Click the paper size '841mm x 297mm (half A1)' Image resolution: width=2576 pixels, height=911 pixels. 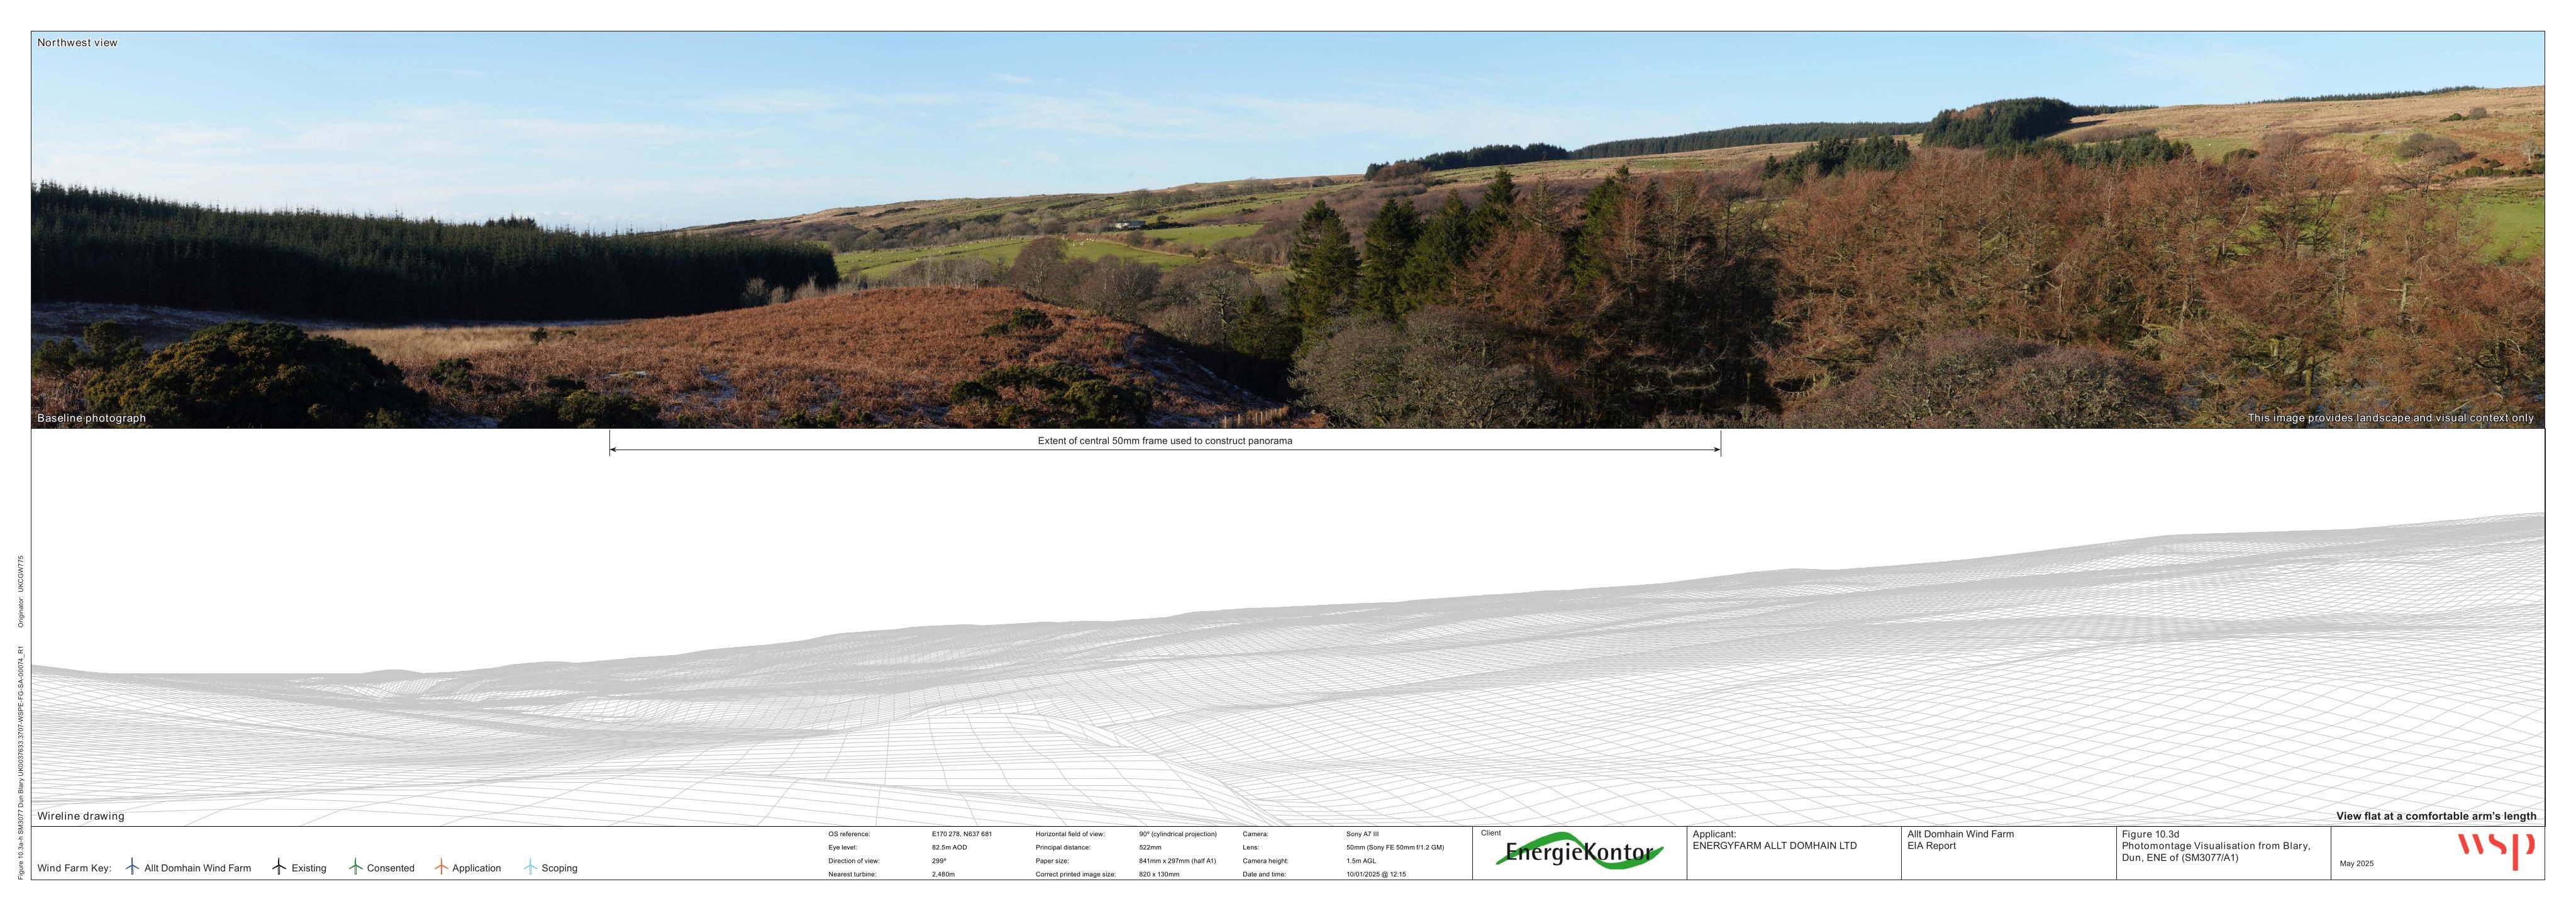1177,861
